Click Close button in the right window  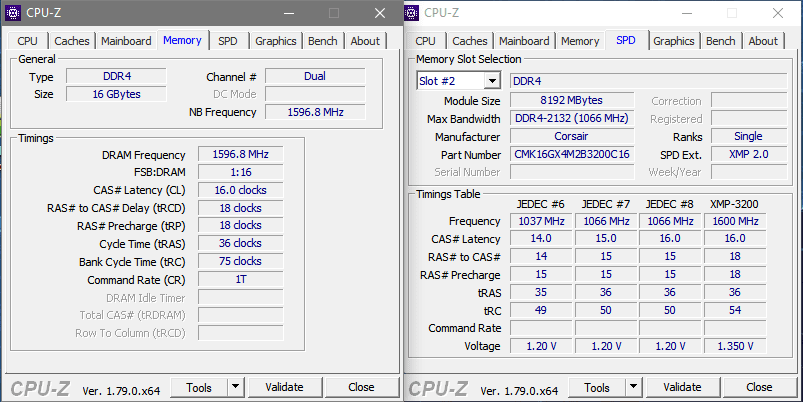[759, 388]
